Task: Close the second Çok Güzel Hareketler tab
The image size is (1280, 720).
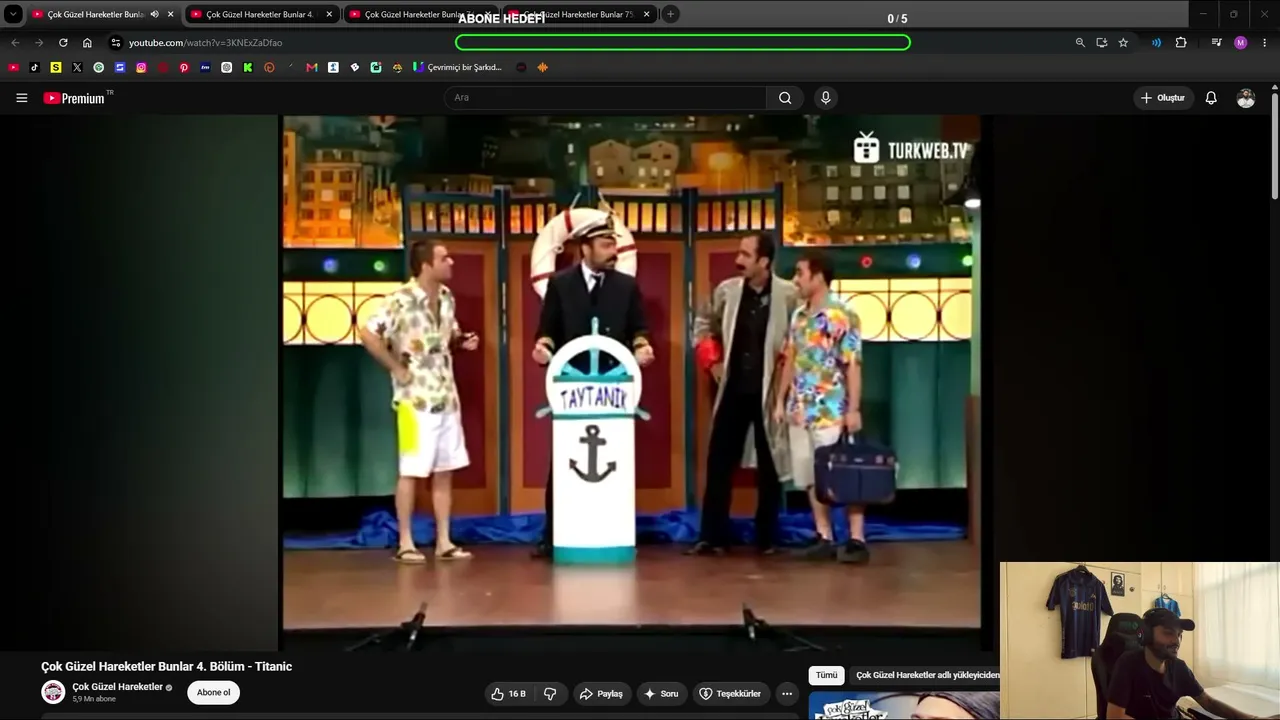Action: click(x=329, y=14)
